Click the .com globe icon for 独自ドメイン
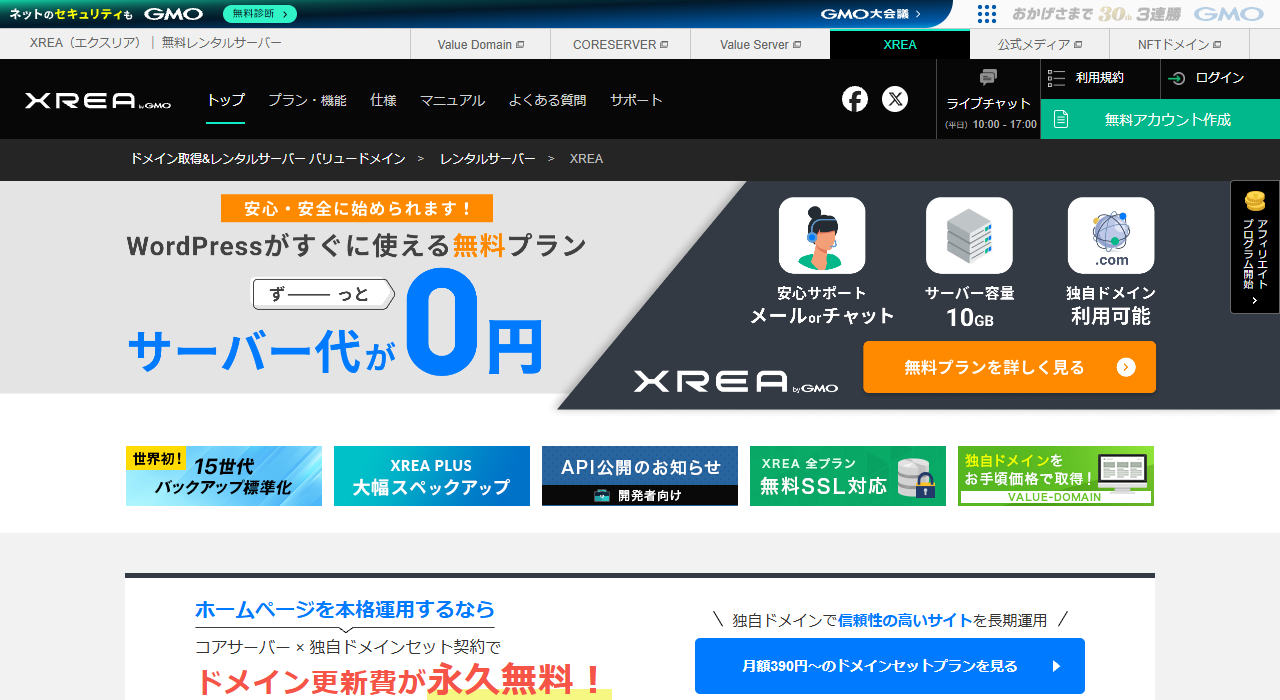The image size is (1280, 700). tap(1110, 235)
